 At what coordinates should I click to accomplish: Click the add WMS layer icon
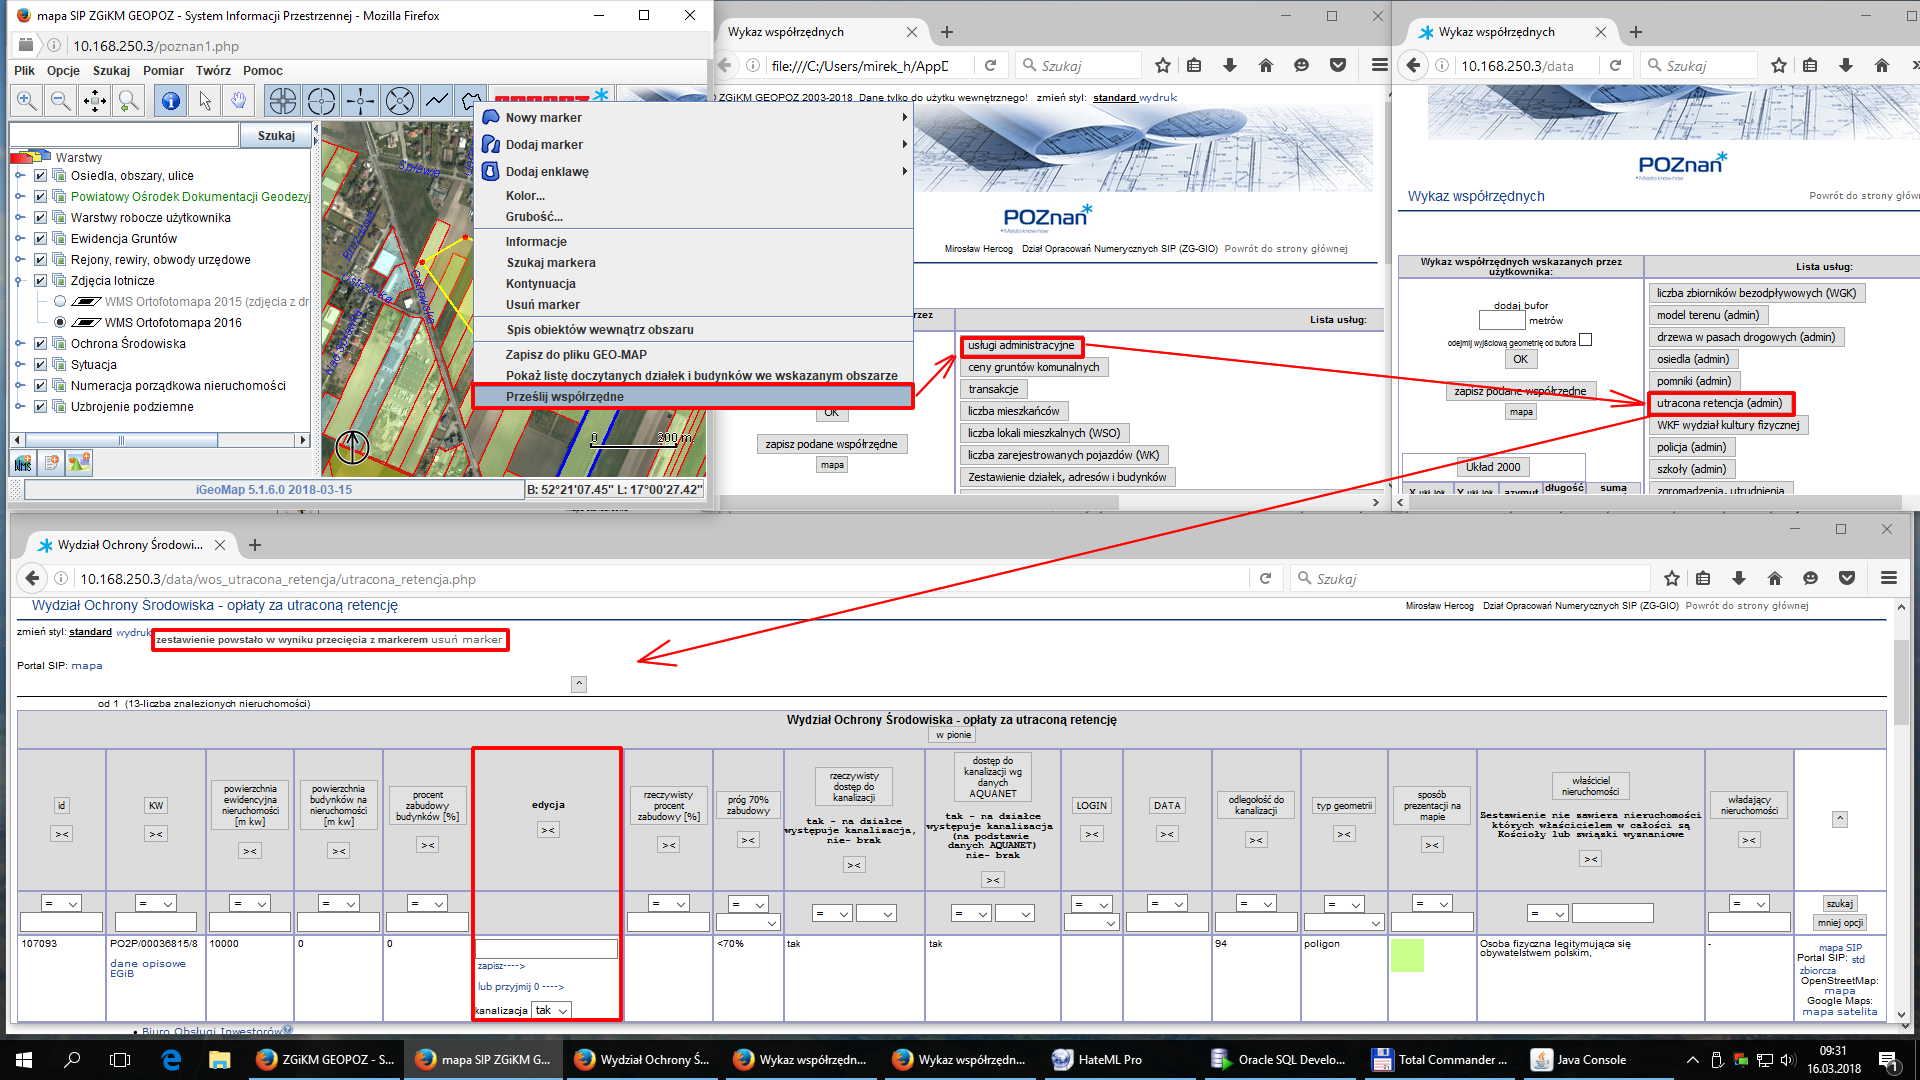pyautogui.click(x=23, y=463)
